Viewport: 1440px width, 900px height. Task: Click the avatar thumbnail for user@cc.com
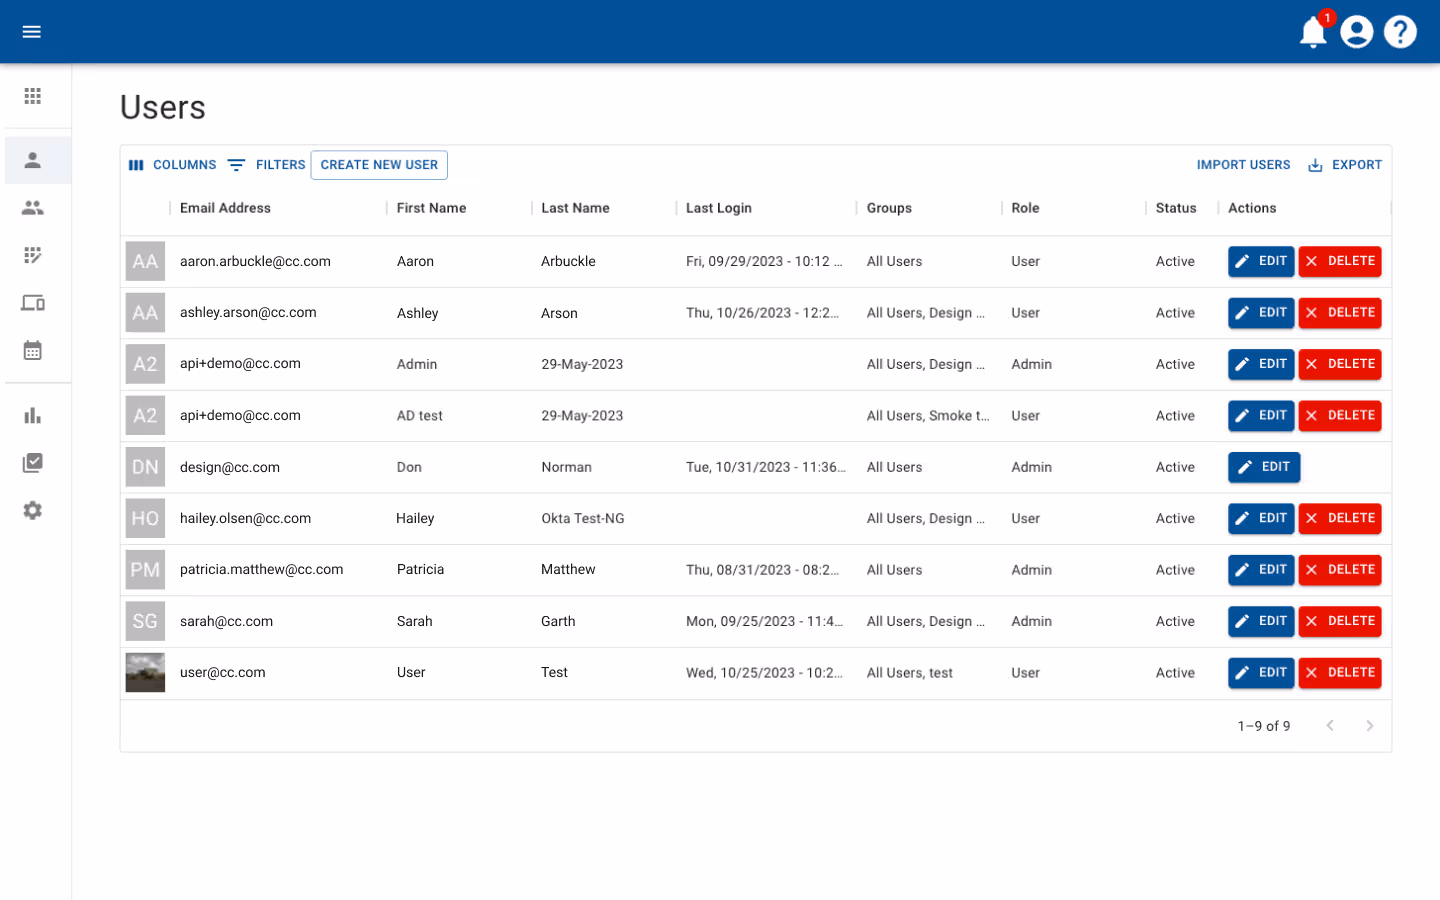pos(145,672)
